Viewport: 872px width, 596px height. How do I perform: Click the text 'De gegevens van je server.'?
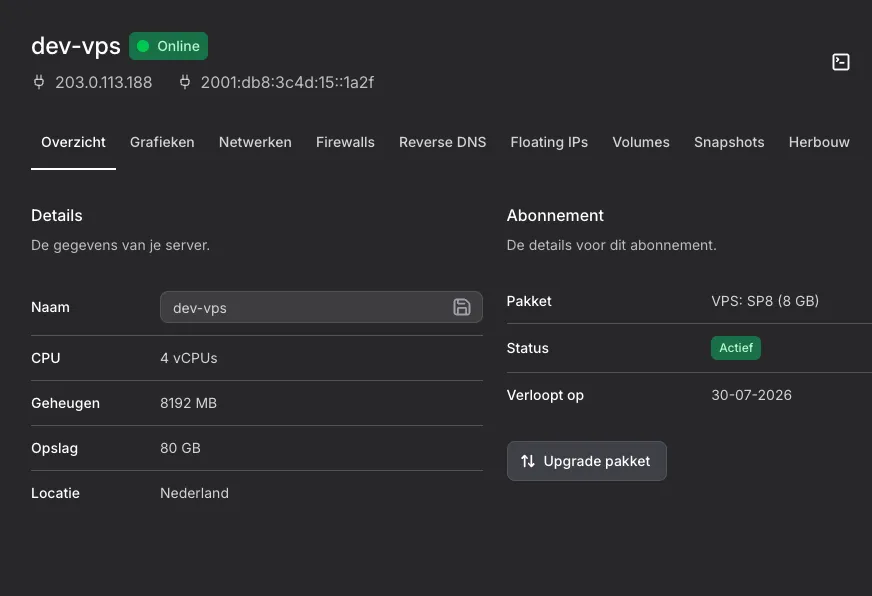coord(121,245)
